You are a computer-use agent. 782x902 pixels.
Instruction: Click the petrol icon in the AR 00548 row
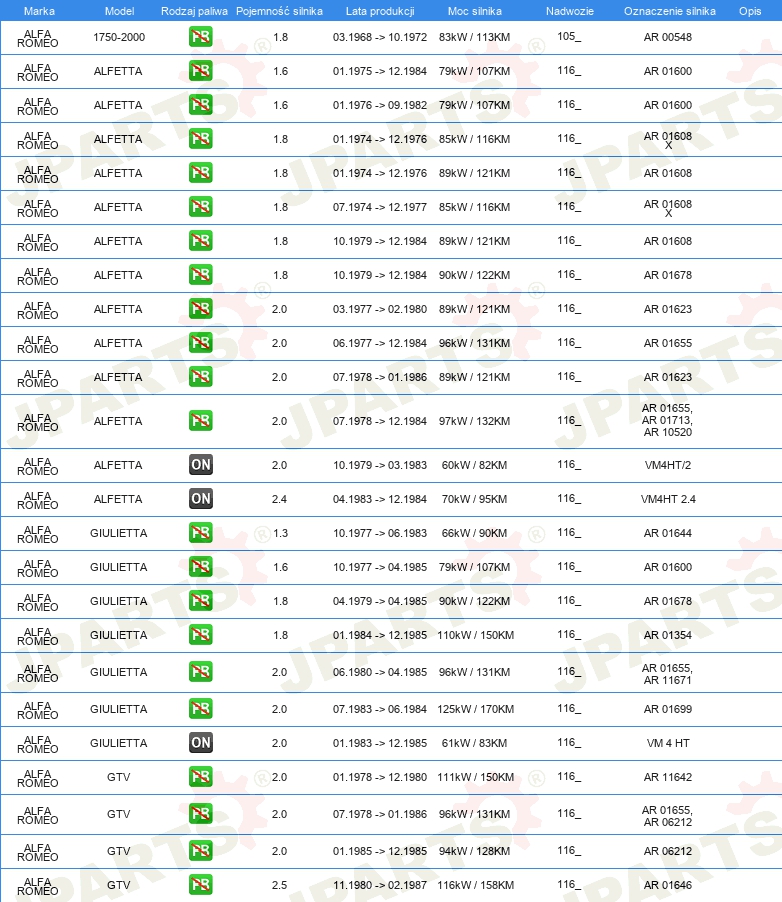coord(201,37)
